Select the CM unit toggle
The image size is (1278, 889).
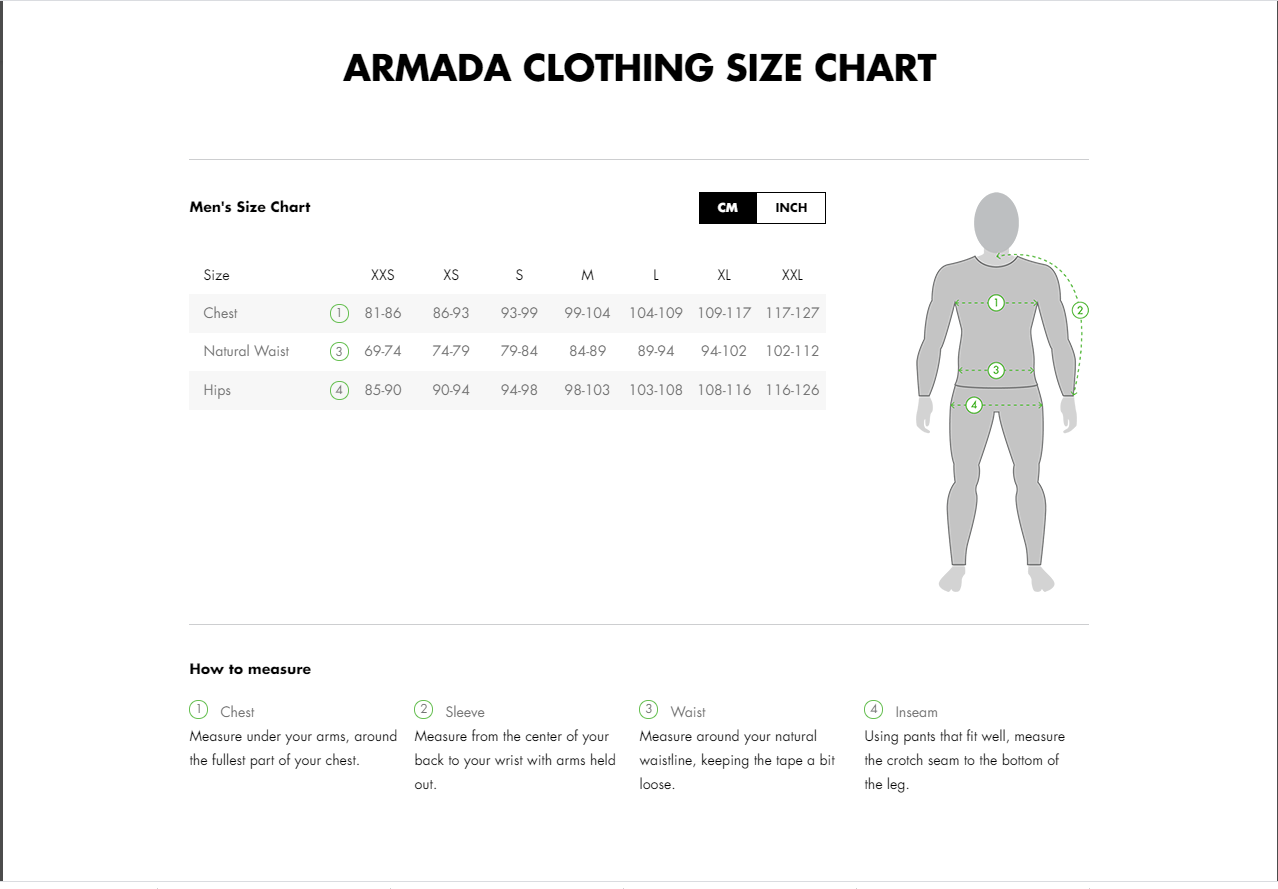point(728,208)
